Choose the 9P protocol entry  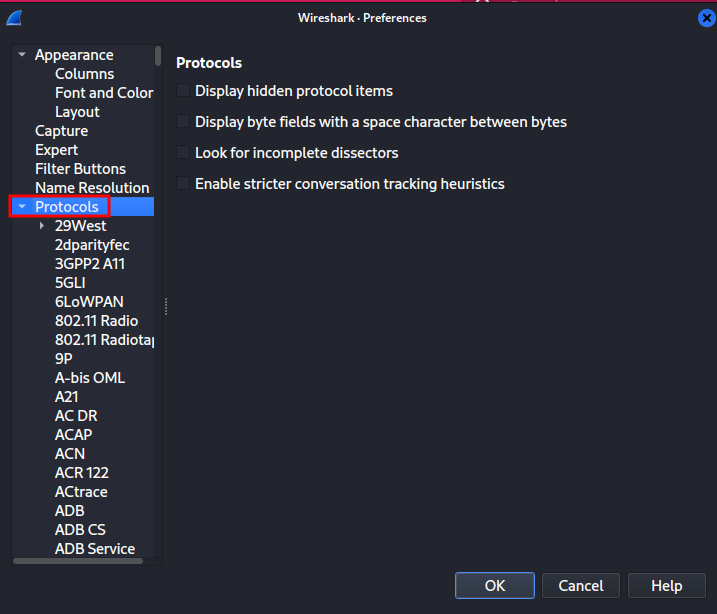pyautogui.click(x=64, y=359)
